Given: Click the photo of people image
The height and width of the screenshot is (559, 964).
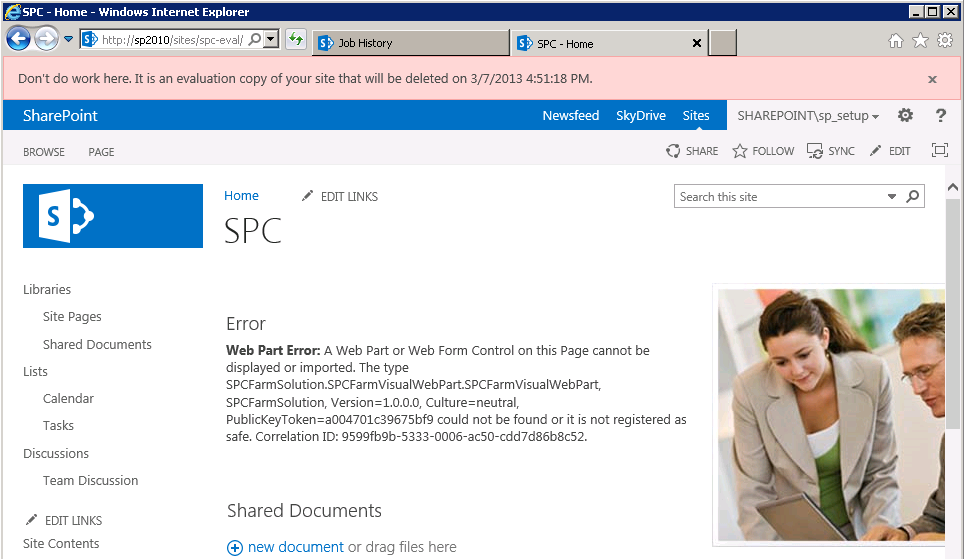Looking at the screenshot, I should [831, 415].
